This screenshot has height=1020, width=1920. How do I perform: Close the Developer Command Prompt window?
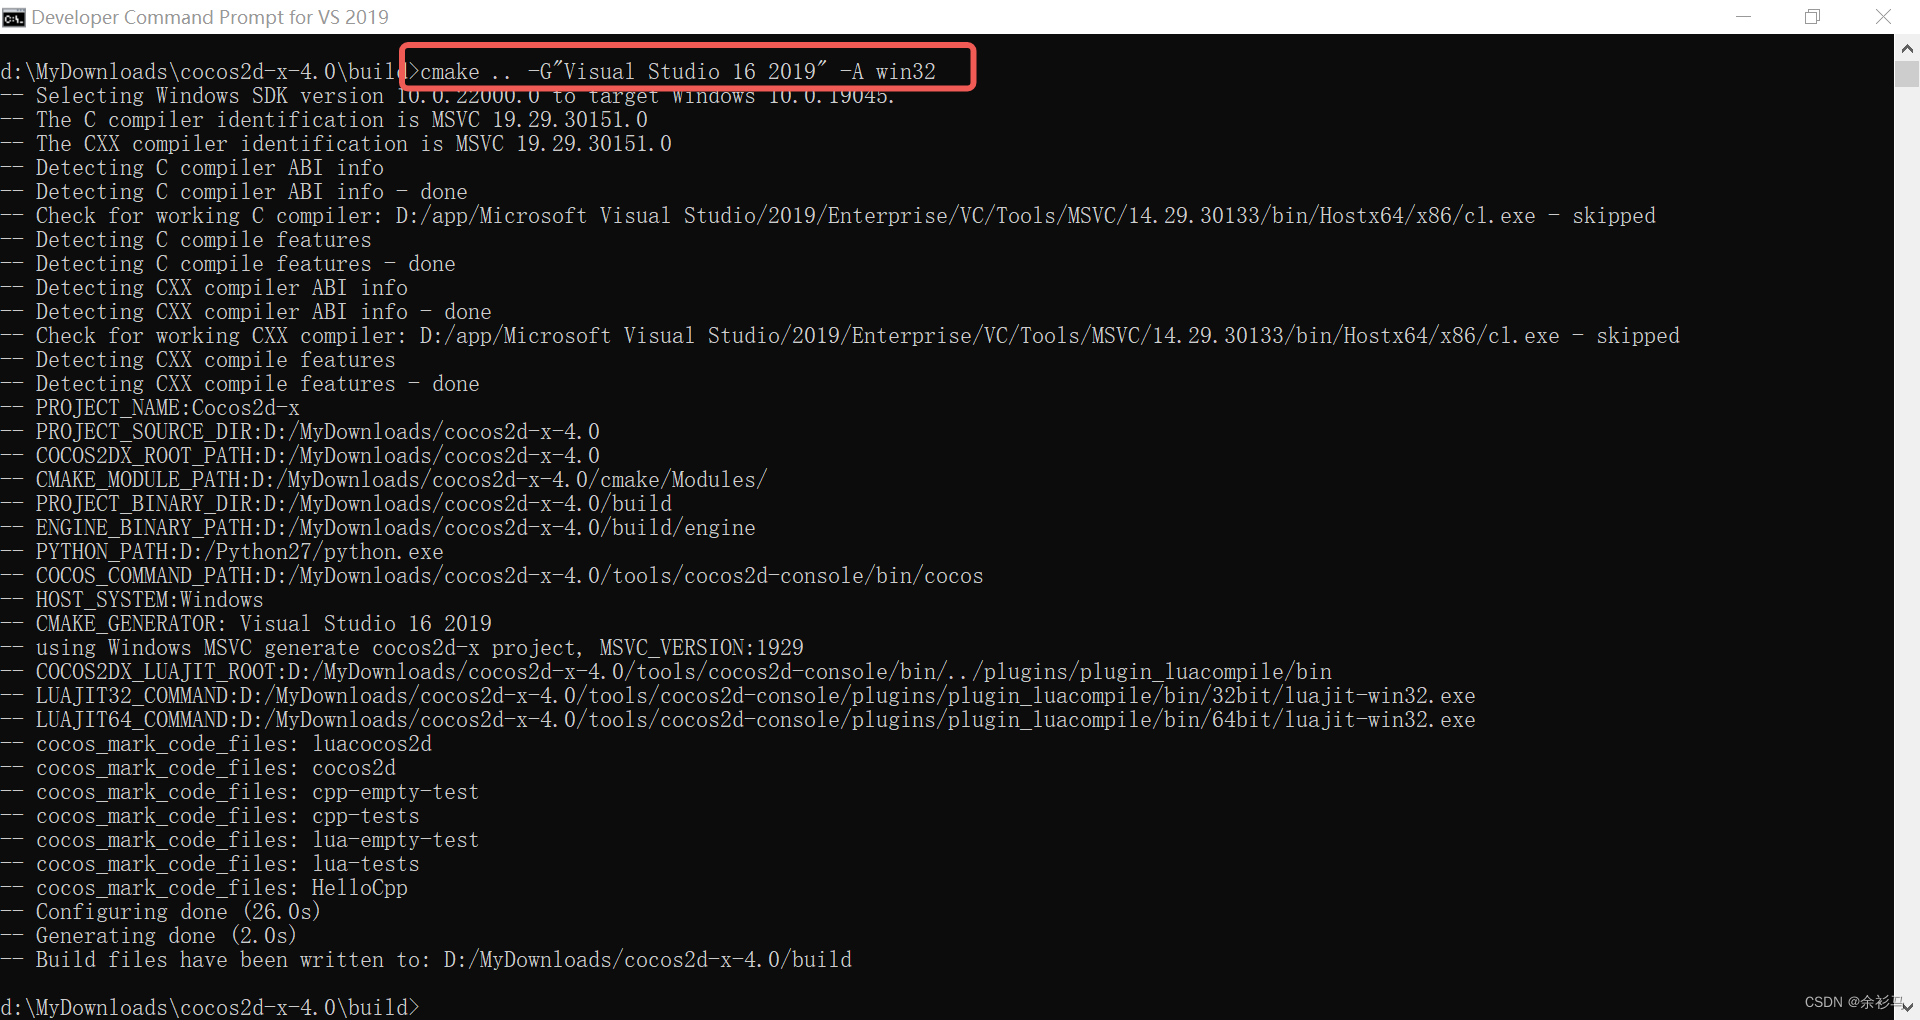click(x=1883, y=17)
